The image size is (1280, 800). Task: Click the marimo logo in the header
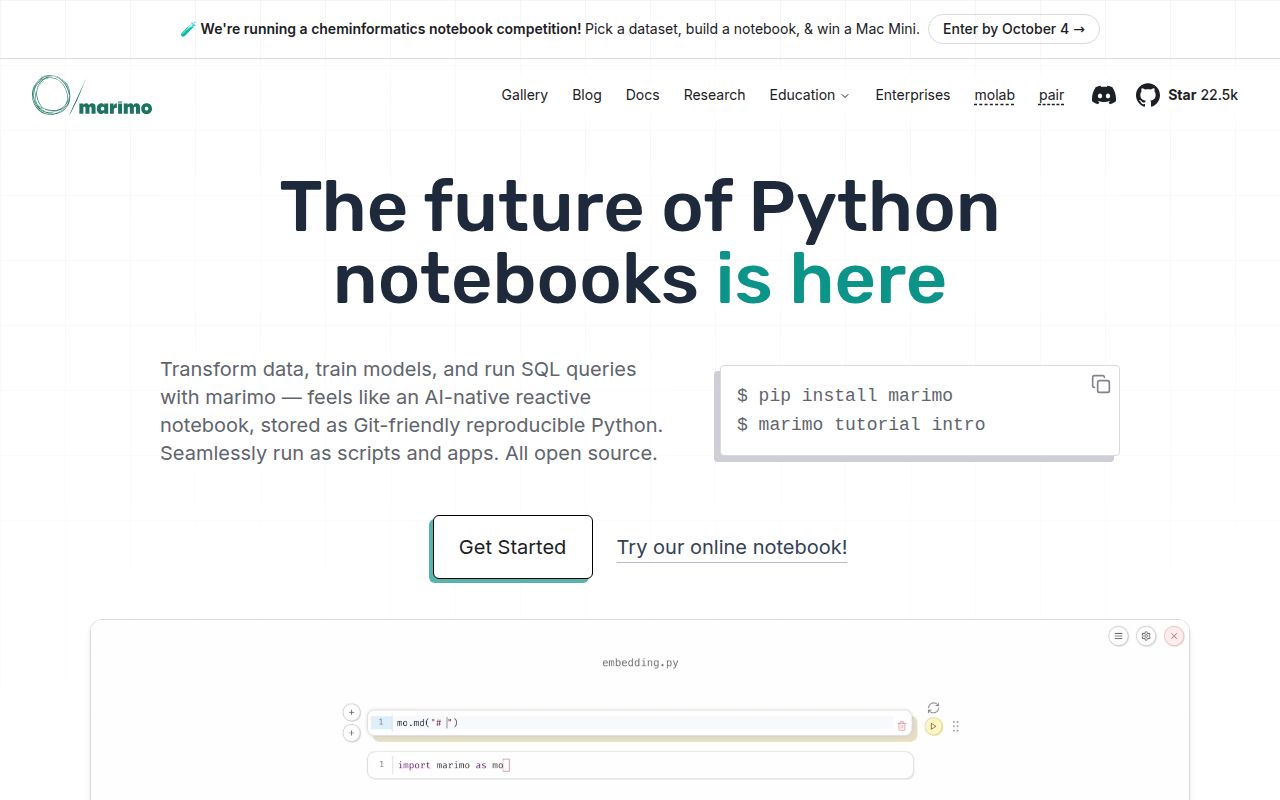(92, 95)
